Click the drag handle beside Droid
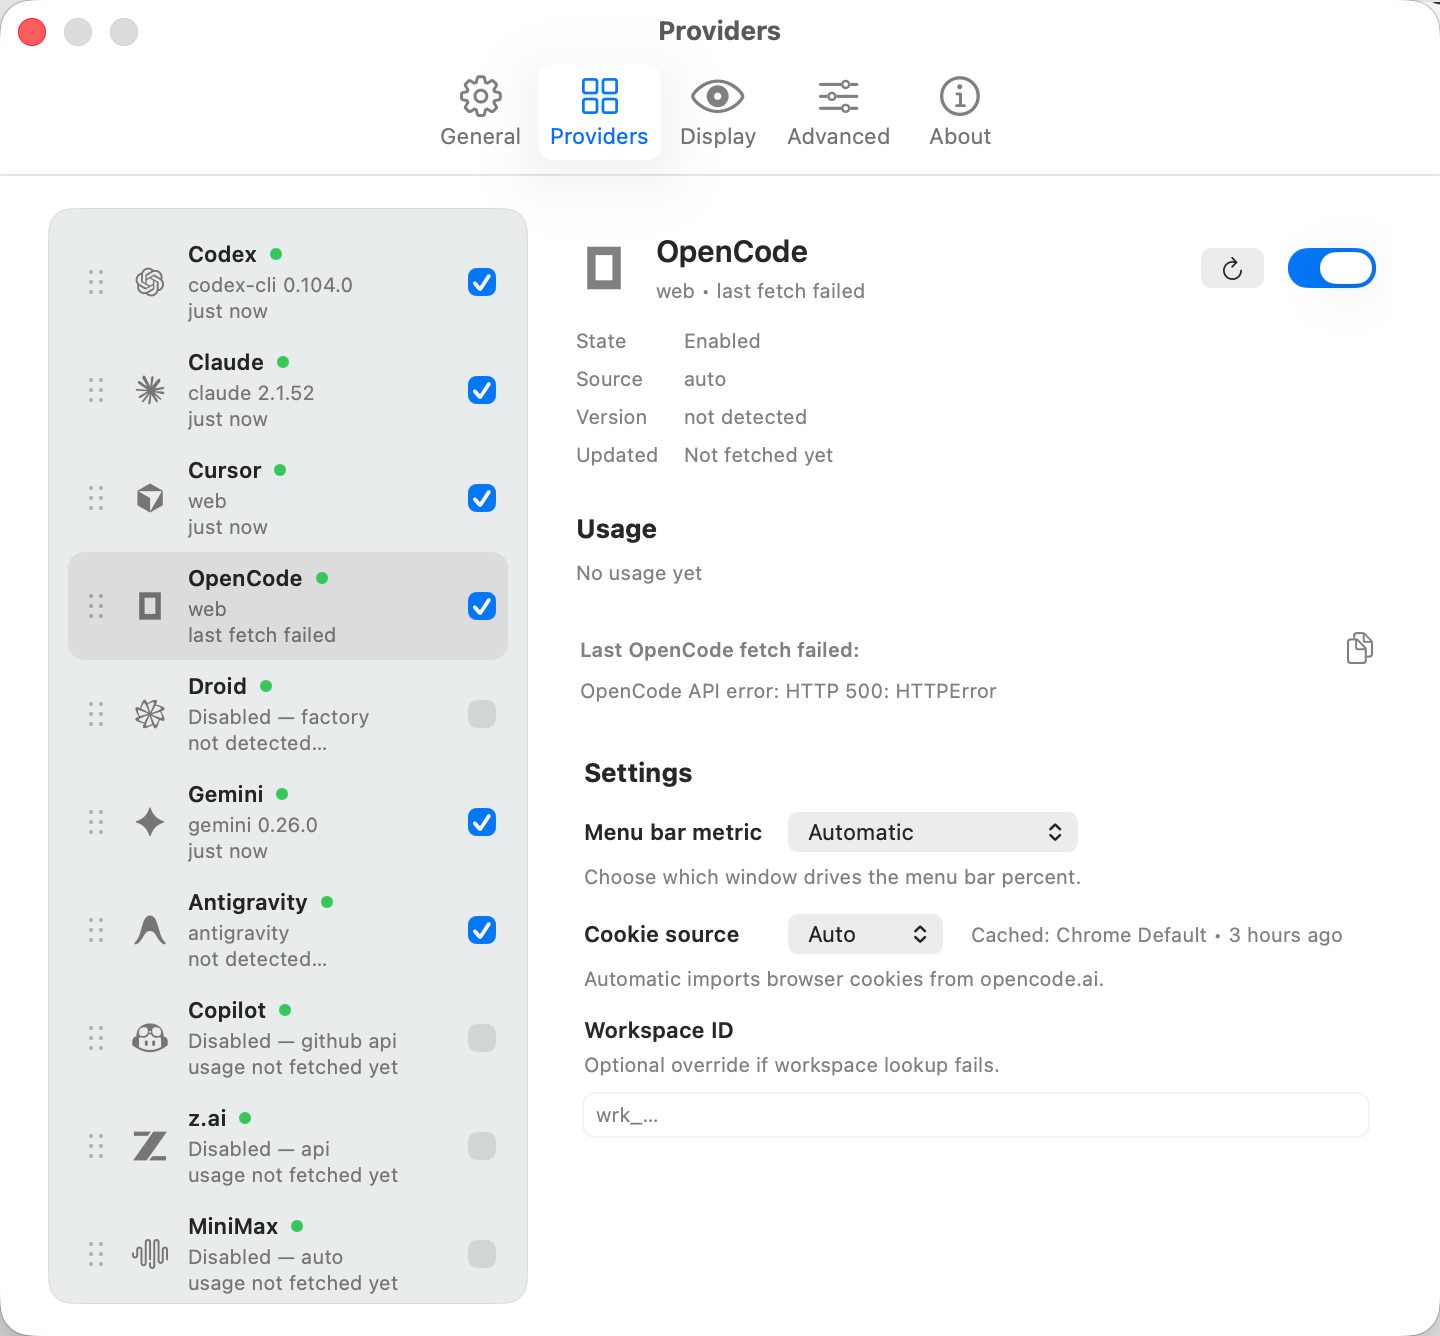 (x=96, y=714)
